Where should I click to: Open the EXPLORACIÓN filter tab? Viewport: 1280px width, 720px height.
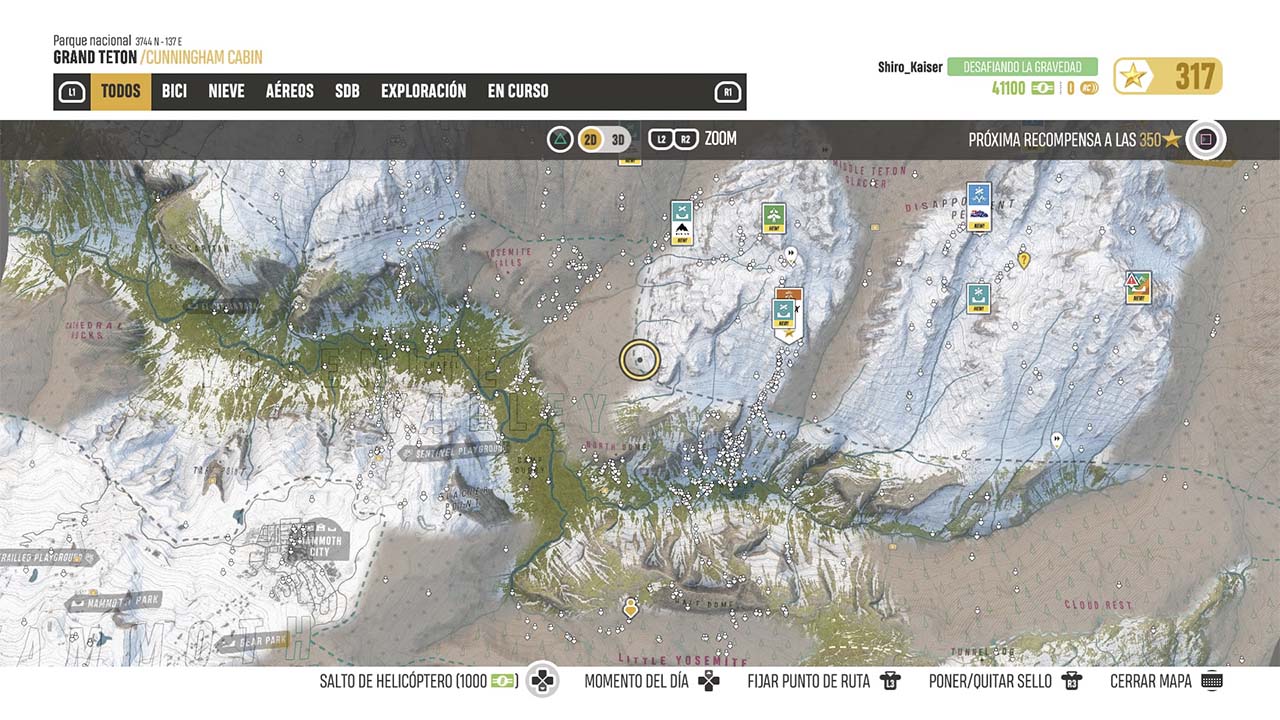coord(423,91)
